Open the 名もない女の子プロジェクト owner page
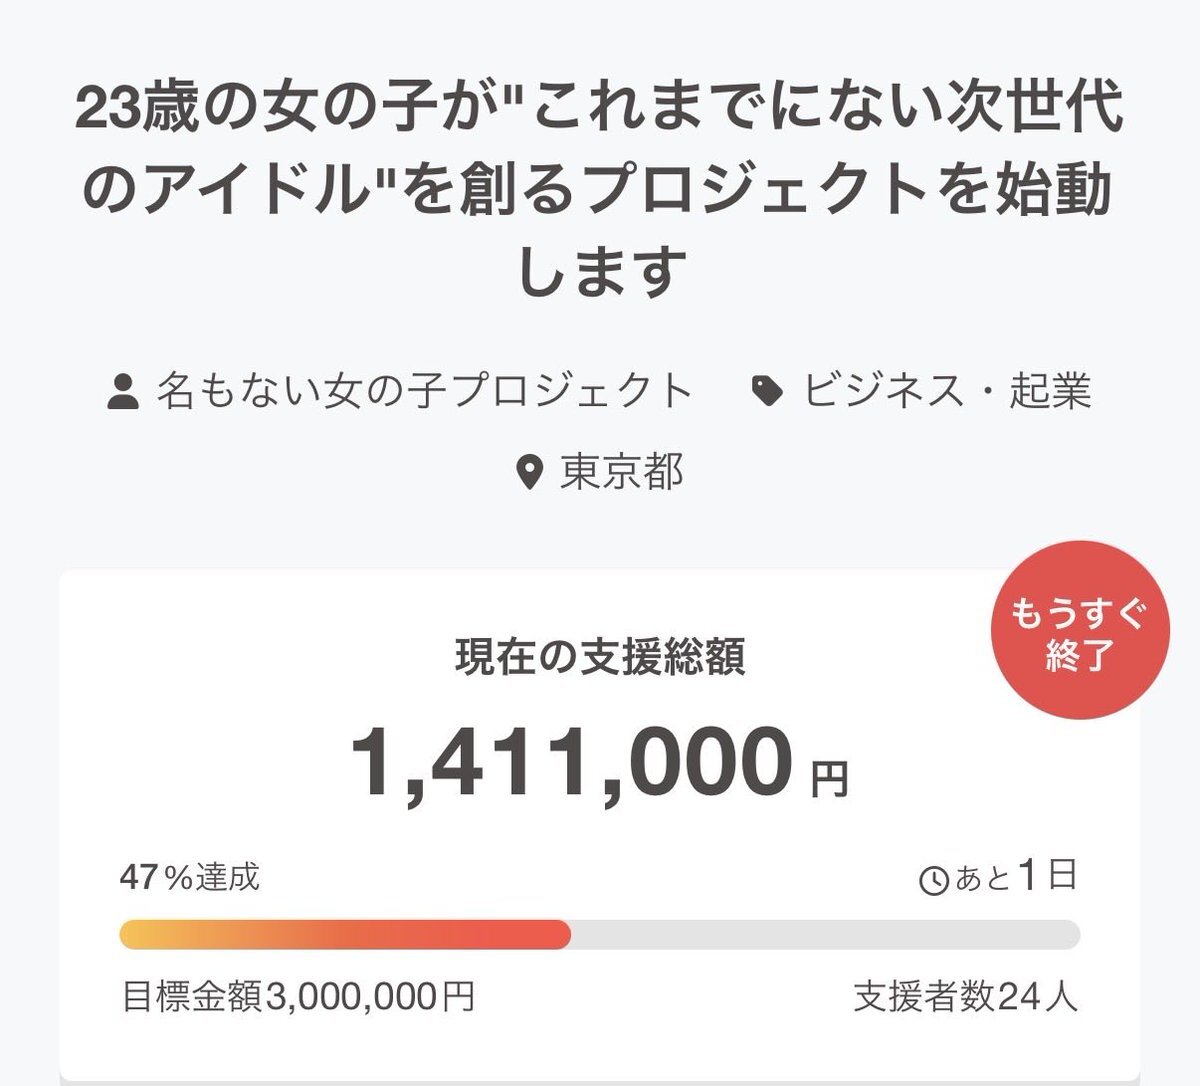 [x=424, y=391]
